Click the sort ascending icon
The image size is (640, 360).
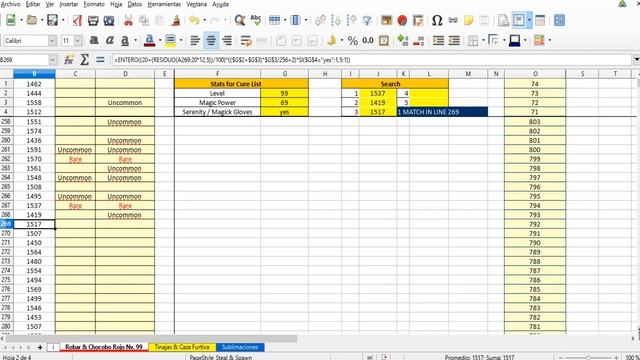pyautogui.click(x=336, y=20)
